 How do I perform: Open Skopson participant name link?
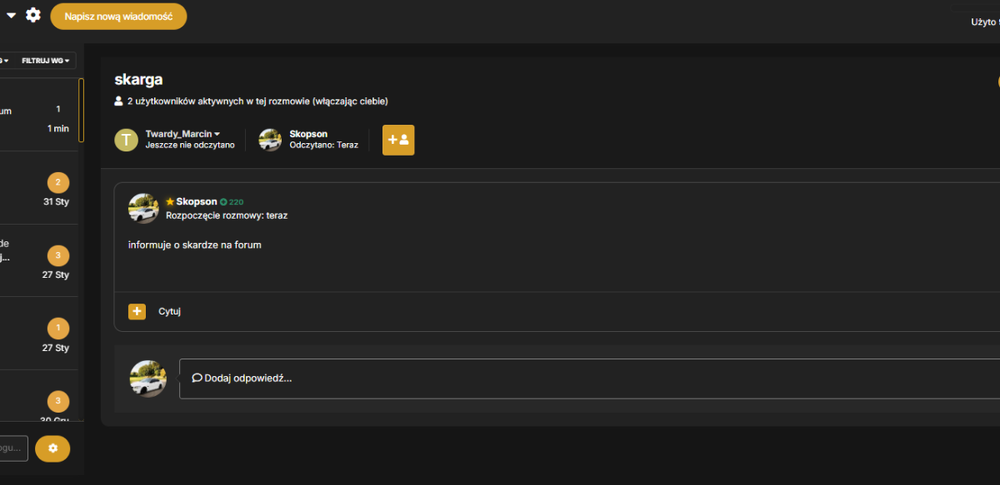click(x=308, y=134)
